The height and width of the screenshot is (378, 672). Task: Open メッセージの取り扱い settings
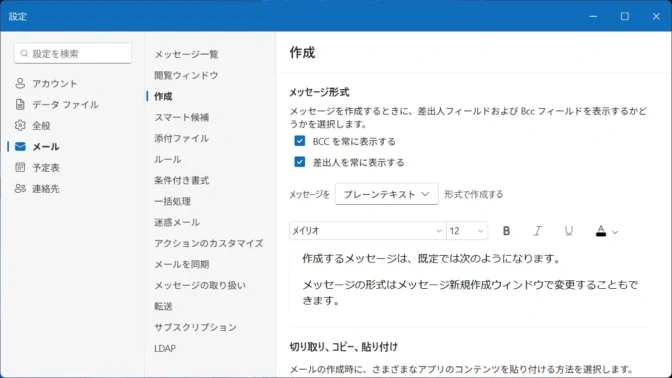coord(200,285)
